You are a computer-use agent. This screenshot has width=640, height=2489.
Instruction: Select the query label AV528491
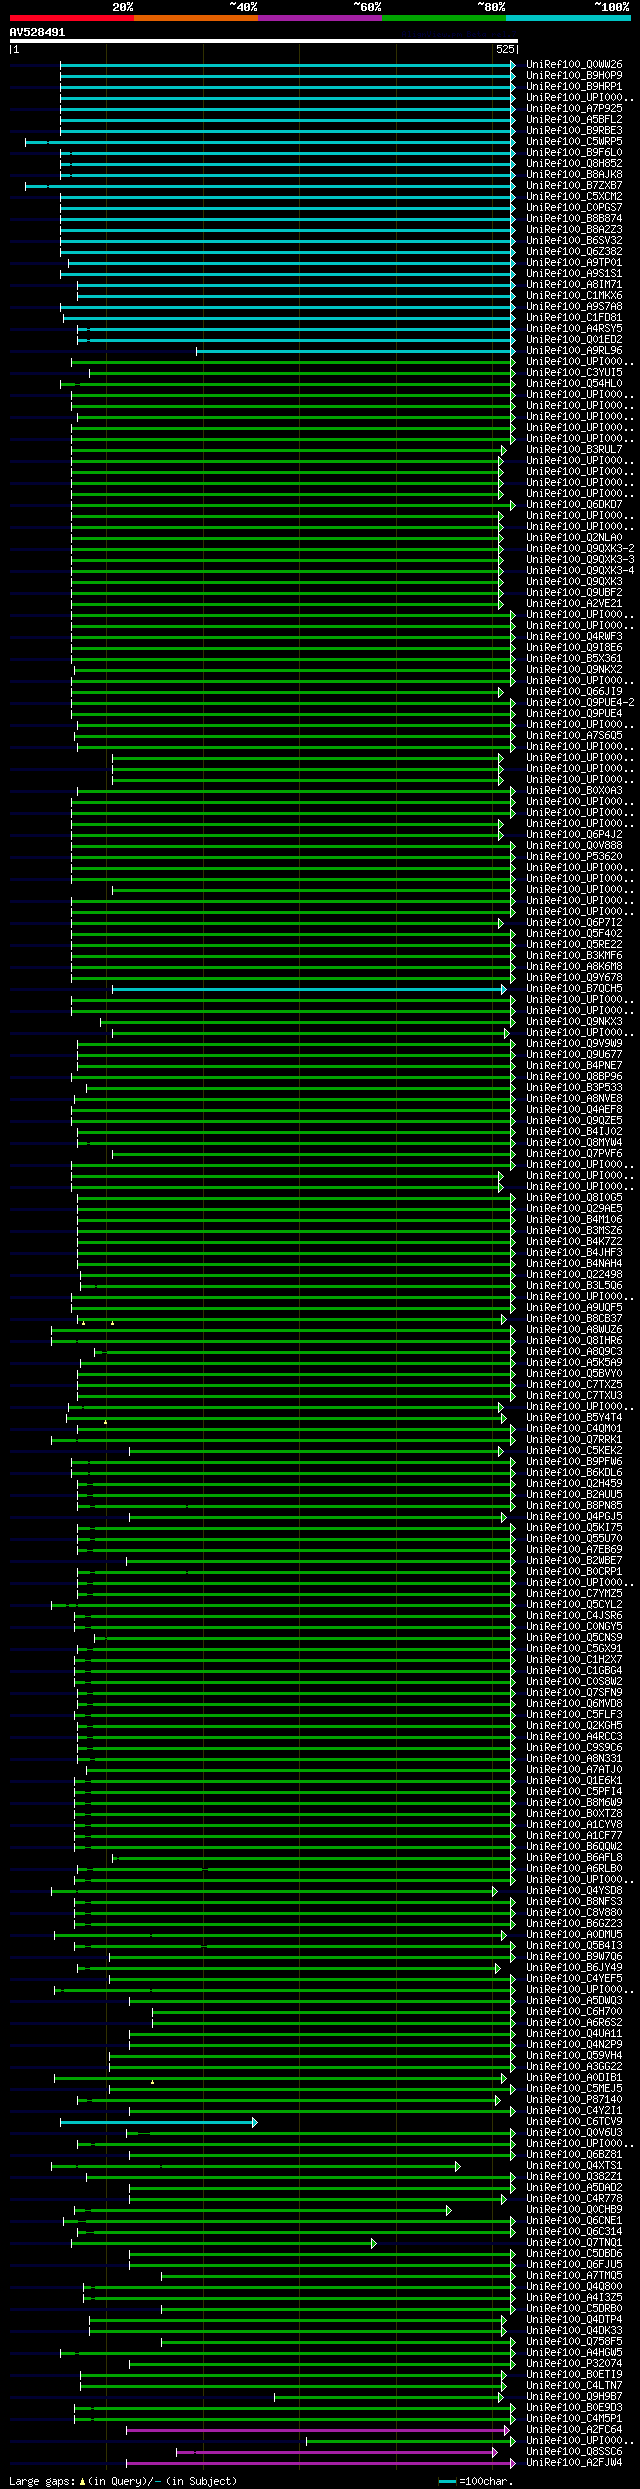pos(37,32)
